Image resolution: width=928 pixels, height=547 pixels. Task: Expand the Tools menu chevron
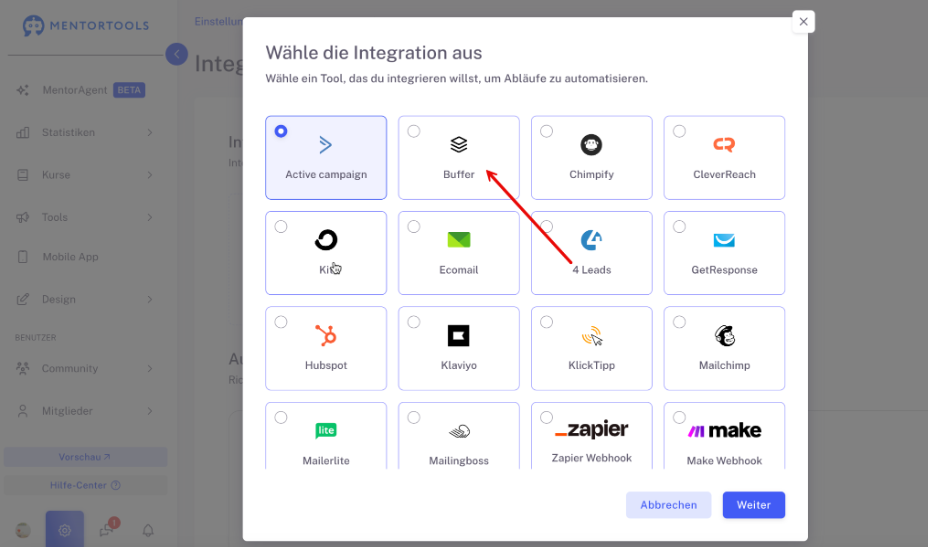[x=150, y=217]
